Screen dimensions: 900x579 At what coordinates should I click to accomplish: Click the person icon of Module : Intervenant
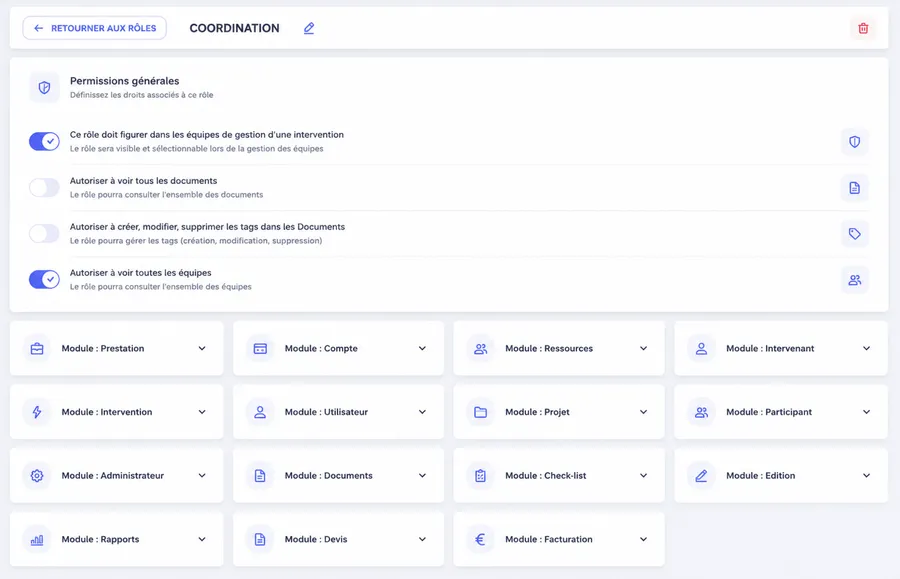[x=701, y=348]
